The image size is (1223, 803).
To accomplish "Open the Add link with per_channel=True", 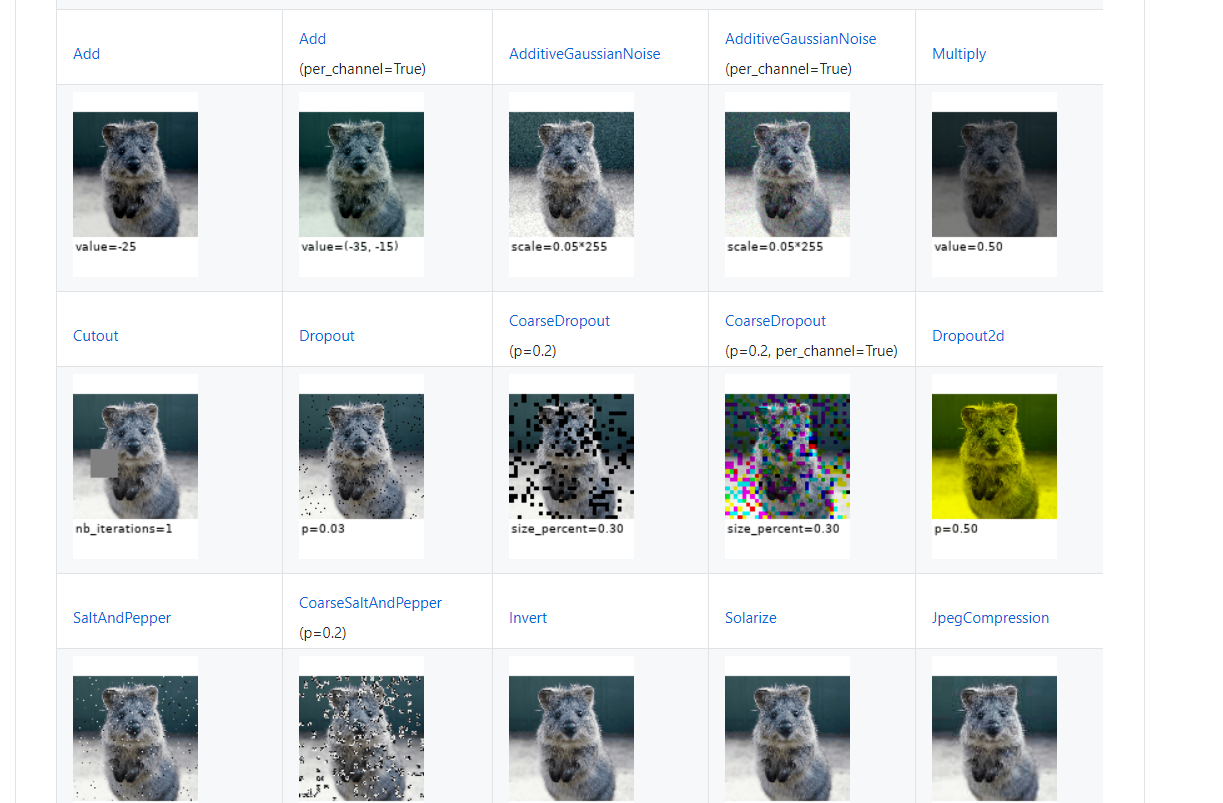I will pos(312,39).
